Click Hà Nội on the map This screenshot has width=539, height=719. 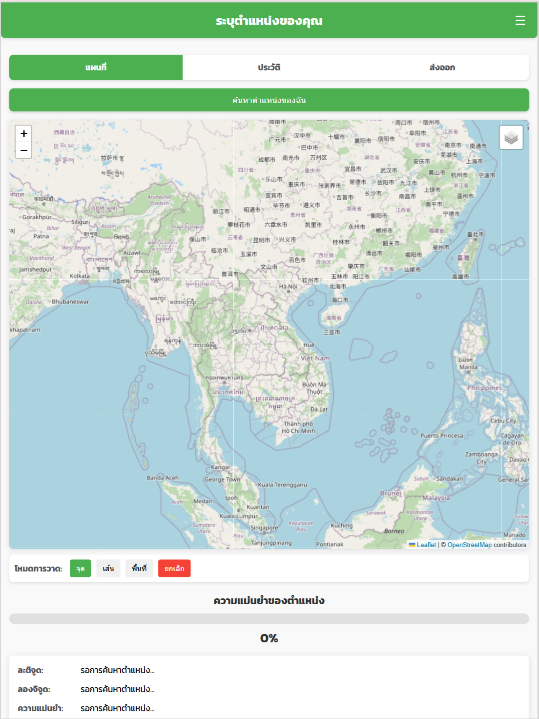pyautogui.click(x=289, y=287)
